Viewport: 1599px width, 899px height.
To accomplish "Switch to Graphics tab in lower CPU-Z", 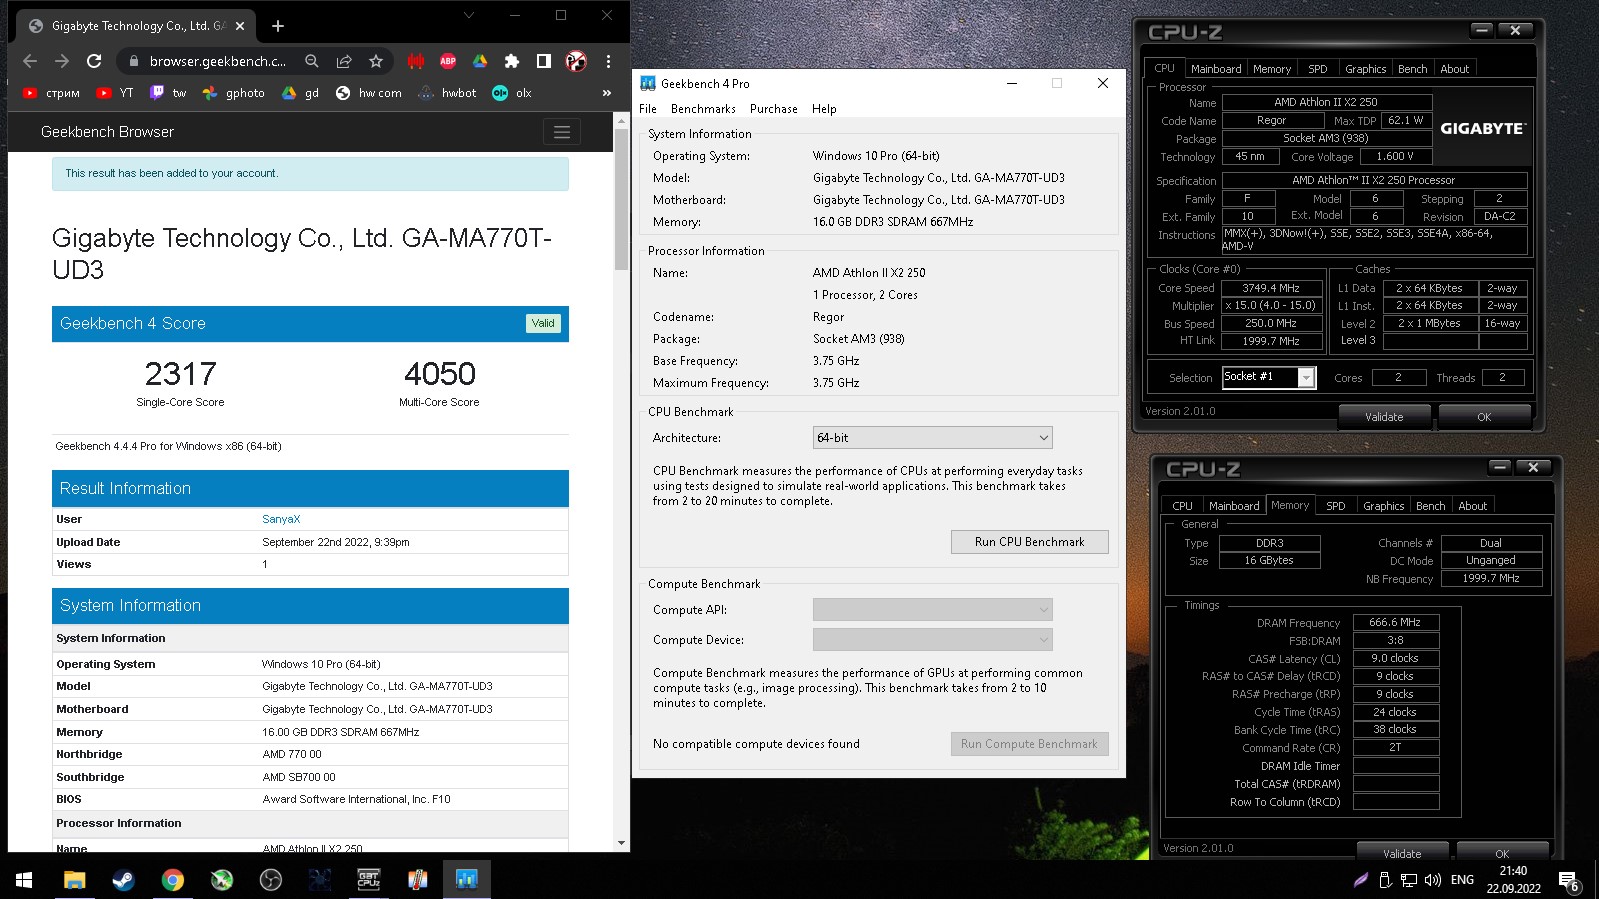I will coord(1383,506).
